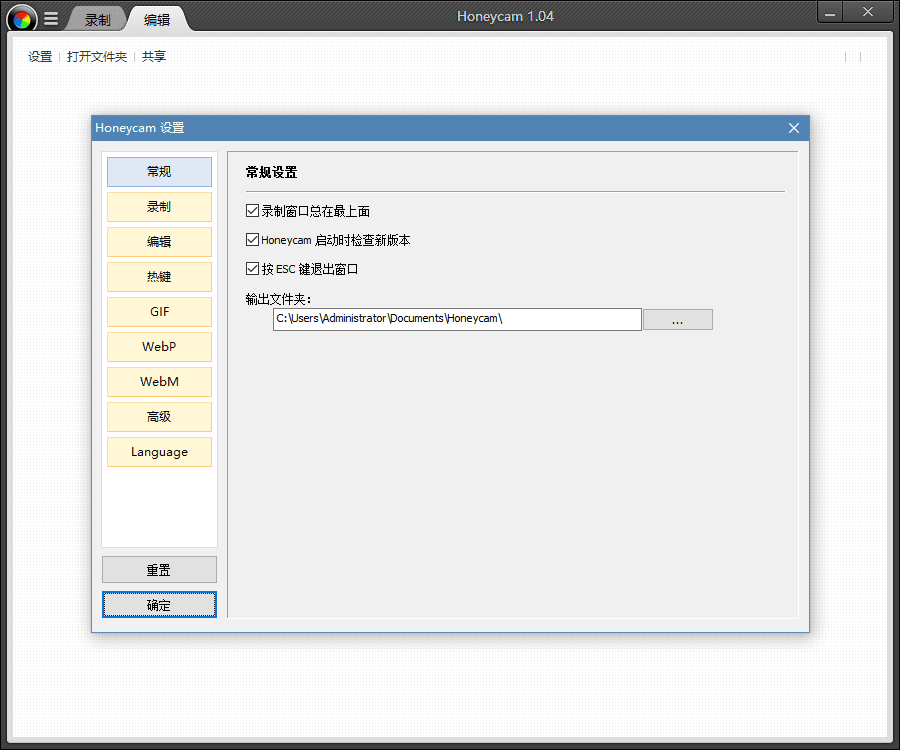Click the 重置 button

(160, 570)
